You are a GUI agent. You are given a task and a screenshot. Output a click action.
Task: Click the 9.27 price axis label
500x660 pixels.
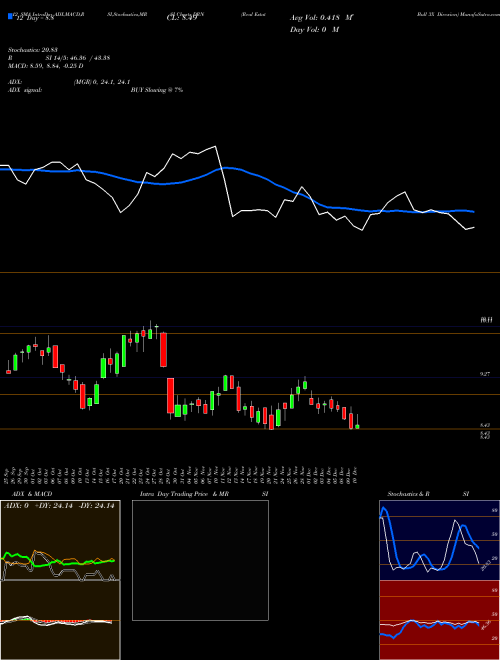[x=485, y=374]
